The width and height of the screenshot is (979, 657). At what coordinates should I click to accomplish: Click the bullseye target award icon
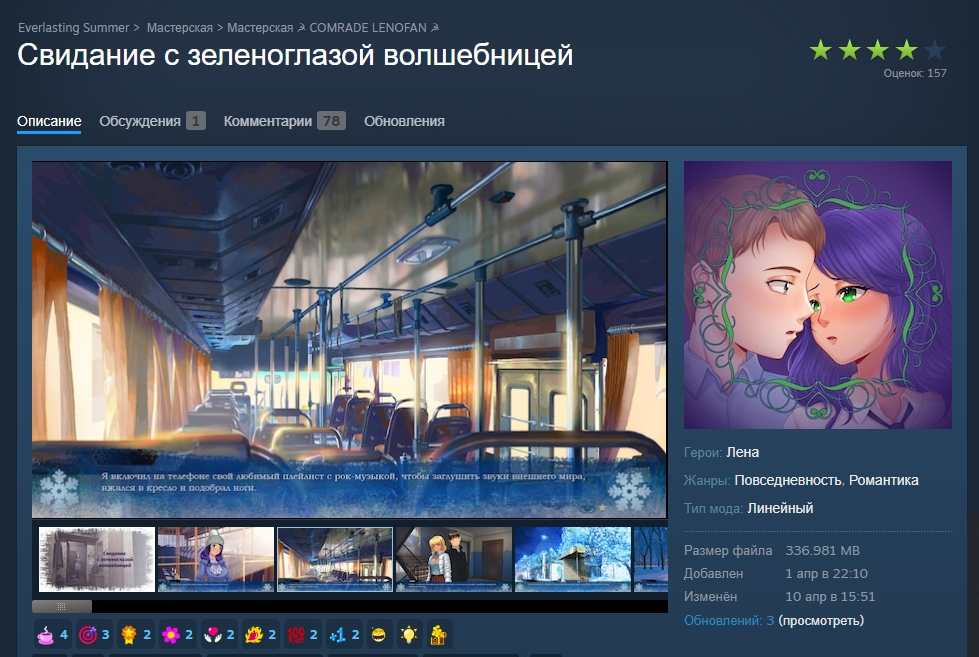coord(87,635)
